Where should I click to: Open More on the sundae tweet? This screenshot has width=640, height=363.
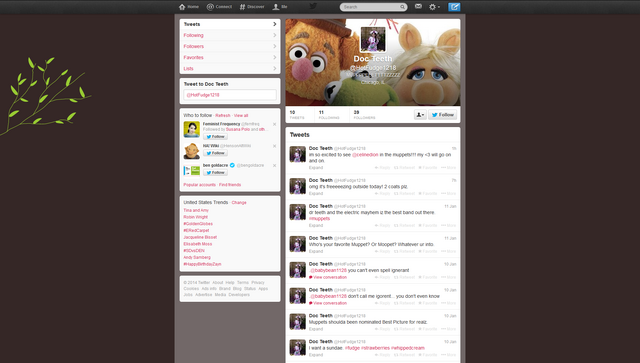point(448,355)
